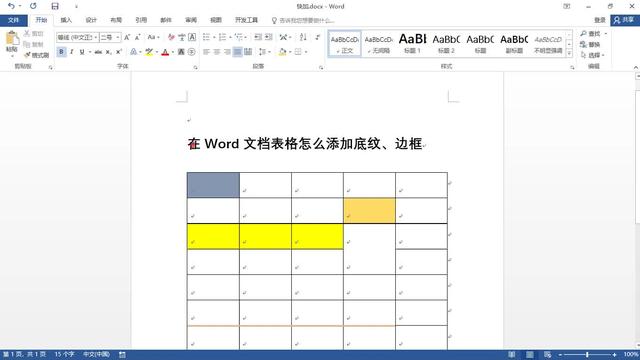Click the Numbering list icon
This screenshot has width=640, height=360.
point(222,37)
